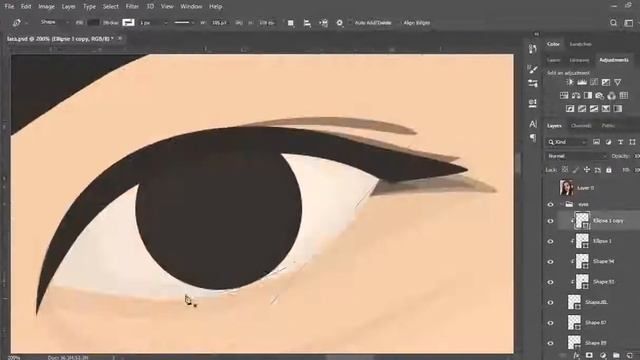Filter layers by pixel layers
Viewport: 640px width, 360px height.
click(596, 142)
